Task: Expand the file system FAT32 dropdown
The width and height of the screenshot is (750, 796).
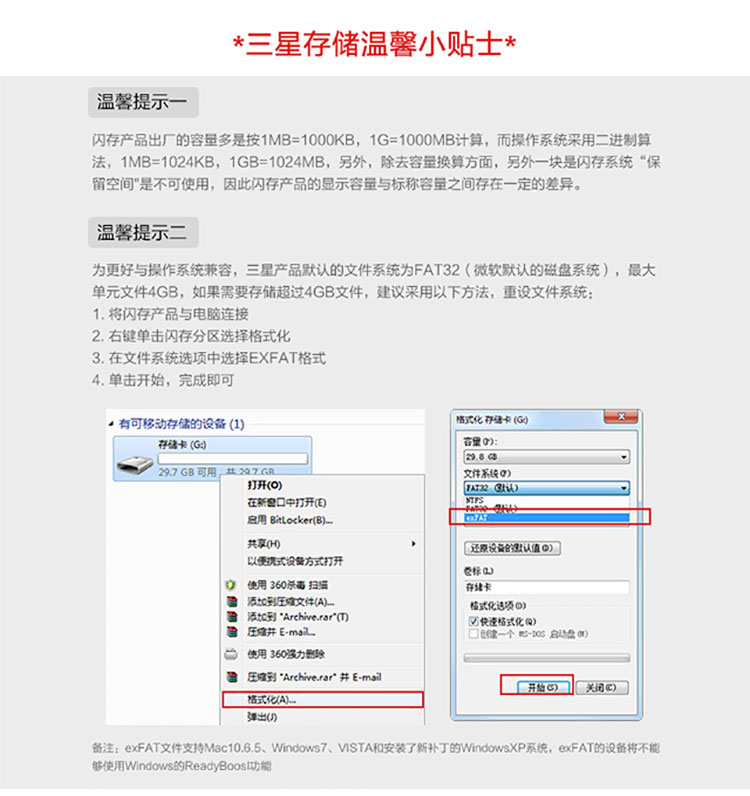Action: click(547, 488)
